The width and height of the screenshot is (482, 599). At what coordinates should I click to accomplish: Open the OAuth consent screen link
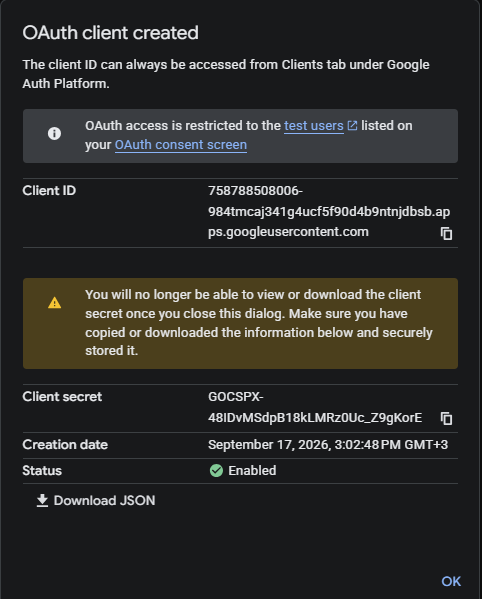point(181,145)
